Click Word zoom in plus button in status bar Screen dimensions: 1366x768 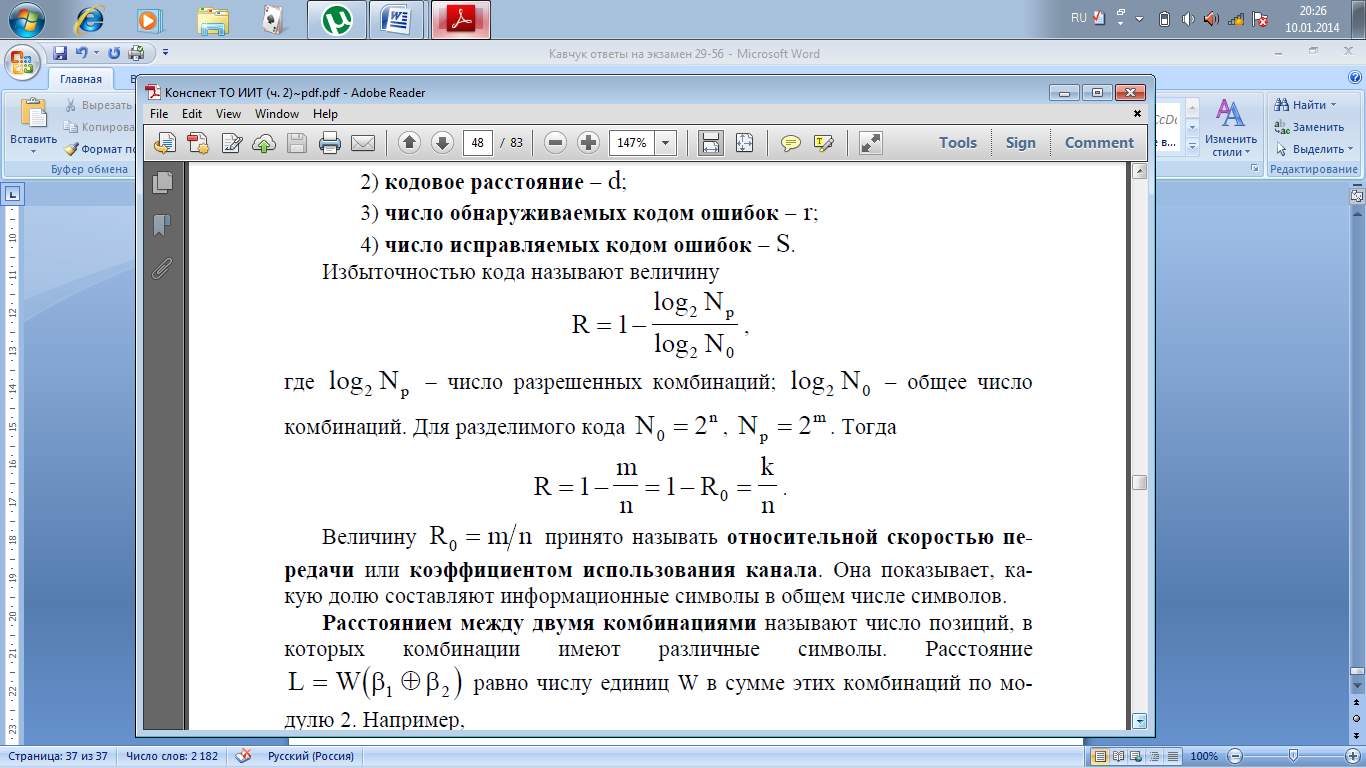[x=1351, y=756]
